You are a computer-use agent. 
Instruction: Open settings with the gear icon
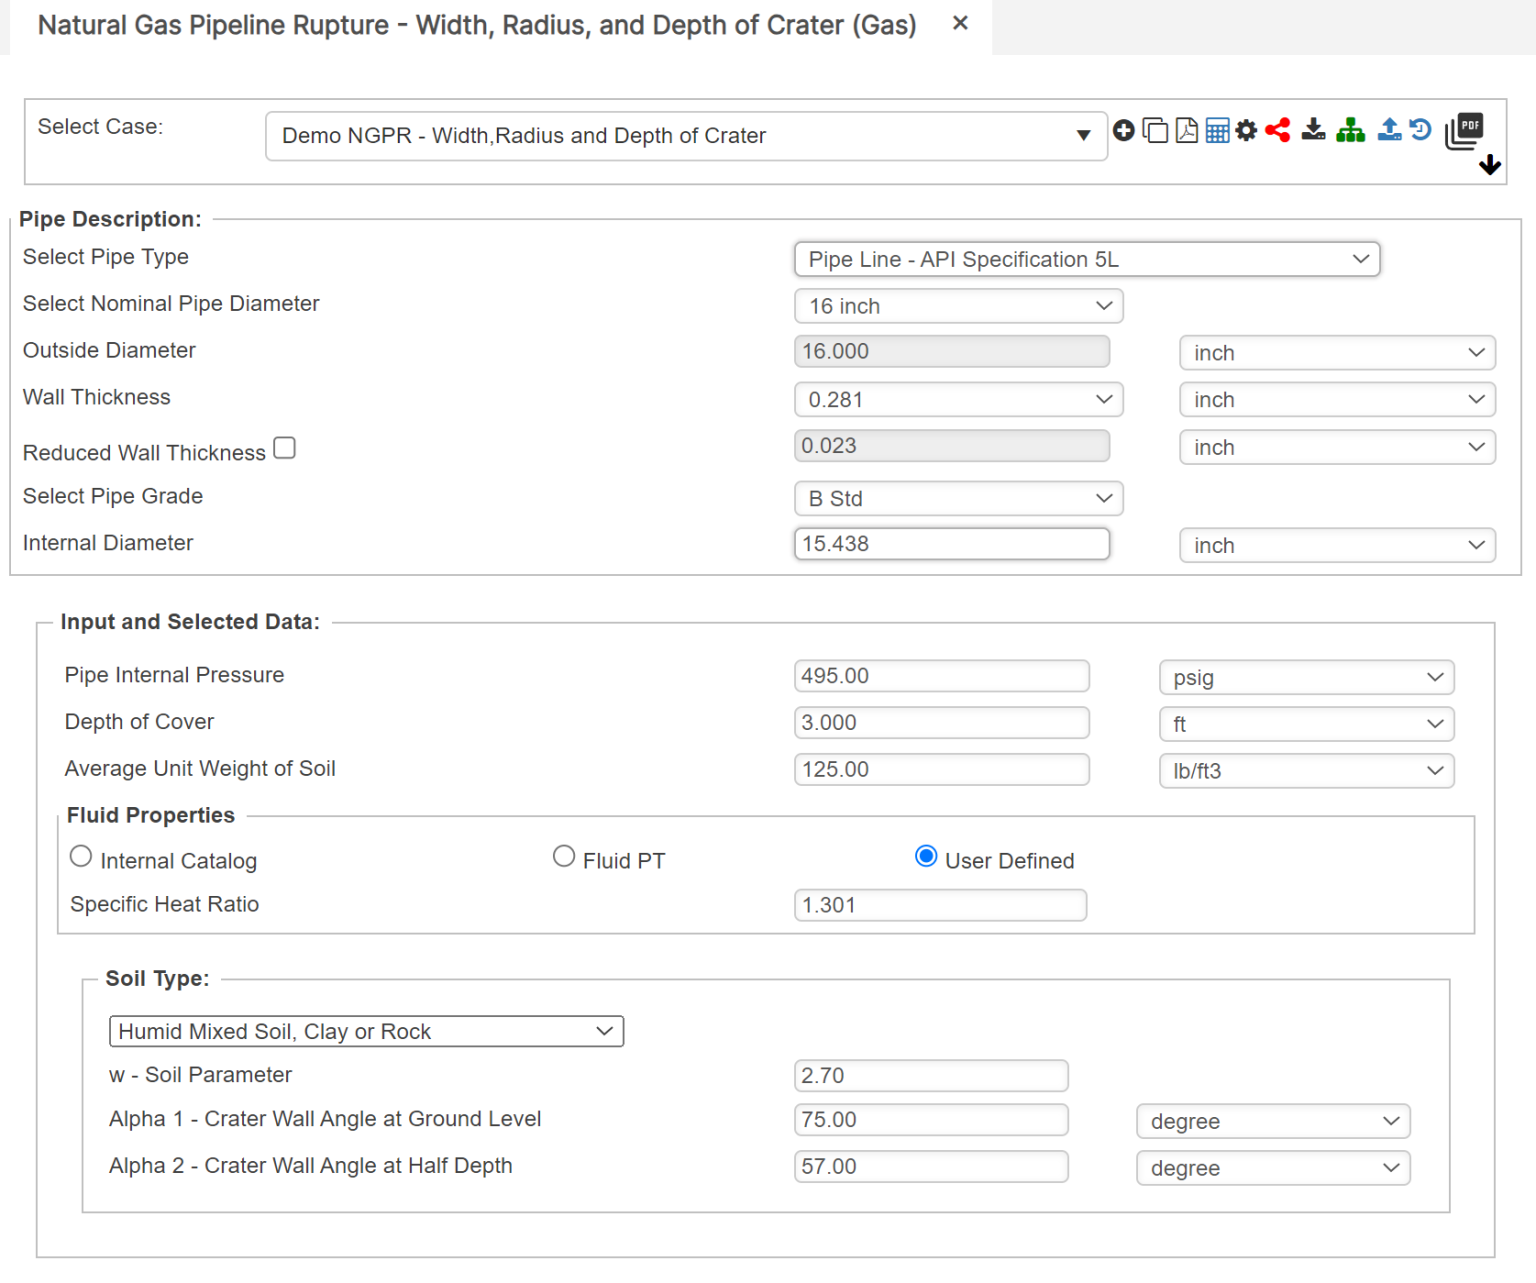point(1246,131)
